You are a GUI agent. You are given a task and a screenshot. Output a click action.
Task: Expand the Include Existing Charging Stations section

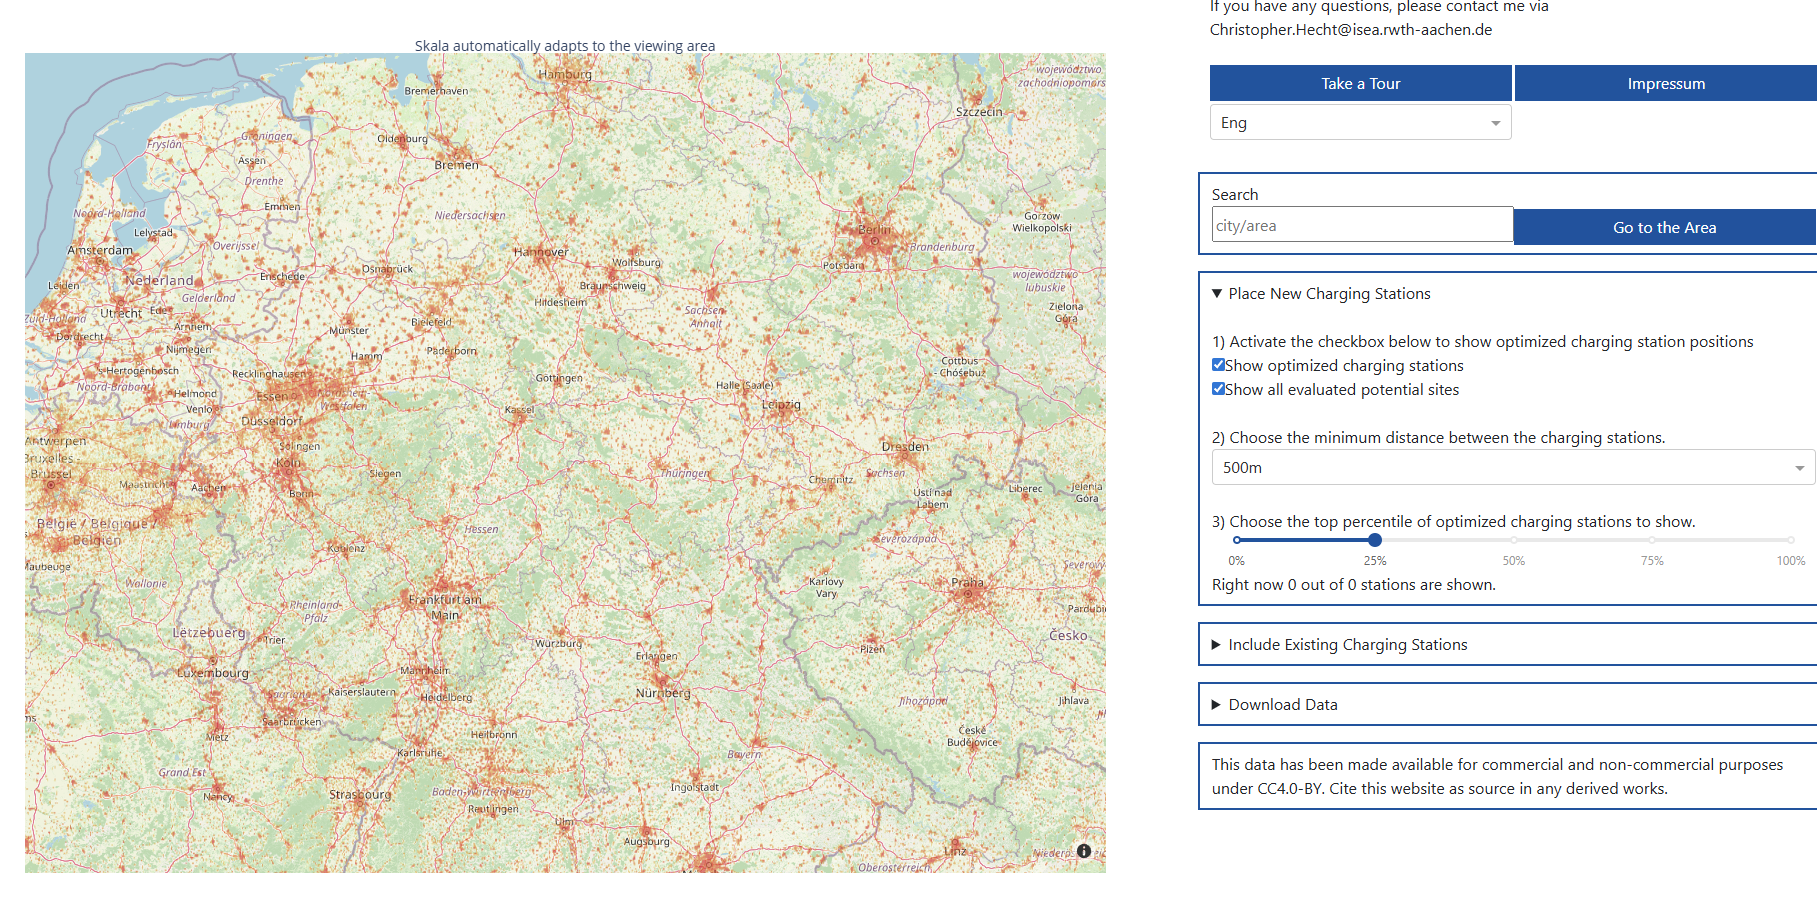1347,645
